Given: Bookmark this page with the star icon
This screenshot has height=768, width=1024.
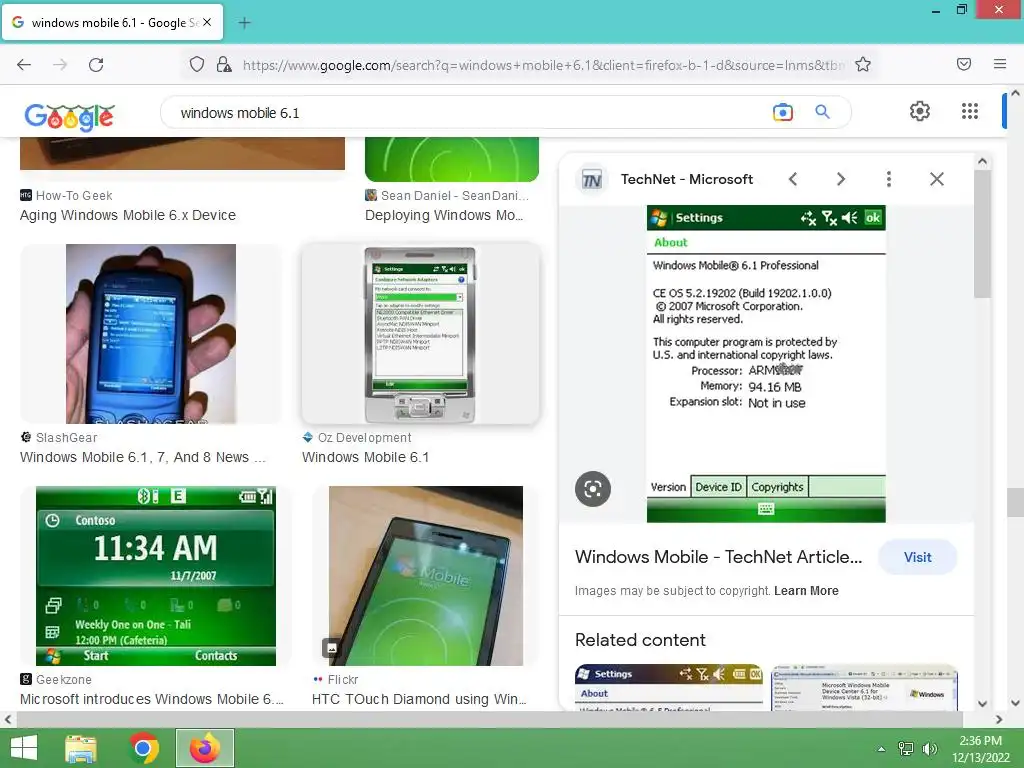Looking at the screenshot, I should pyautogui.click(x=863, y=64).
